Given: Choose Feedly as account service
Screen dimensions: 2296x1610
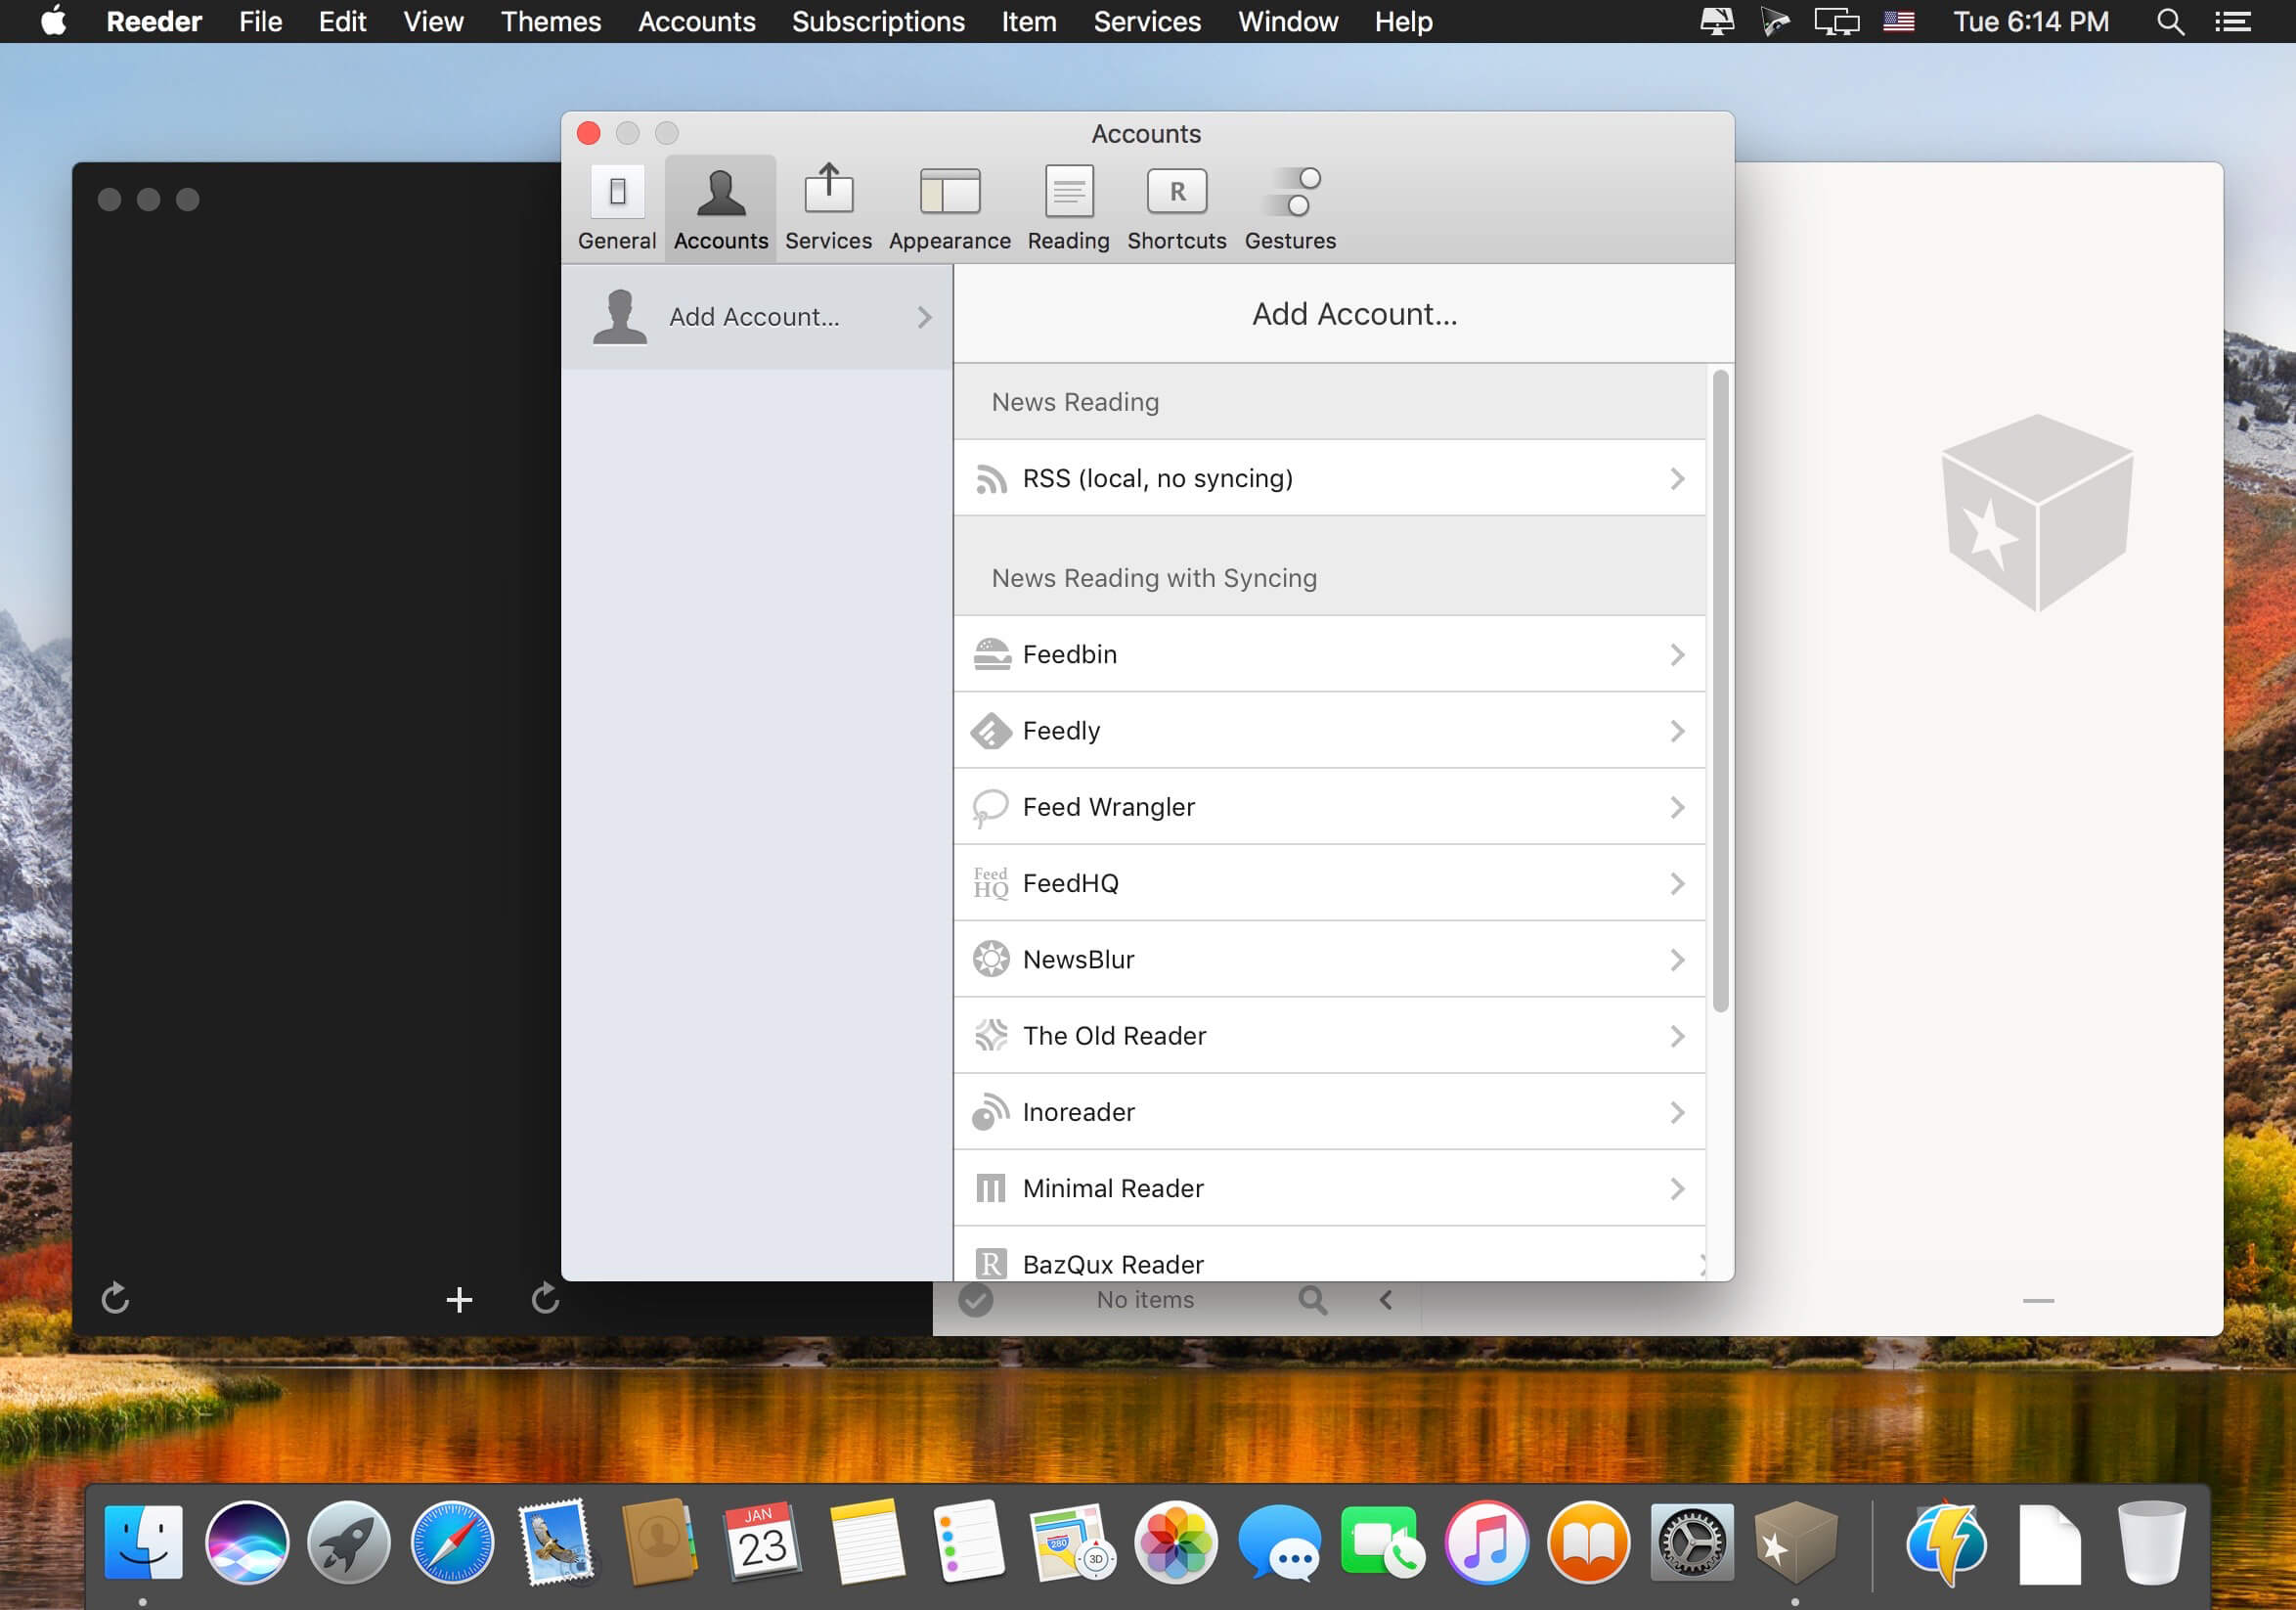Looking at the screenshot, I should click(x=1329, y=731).
